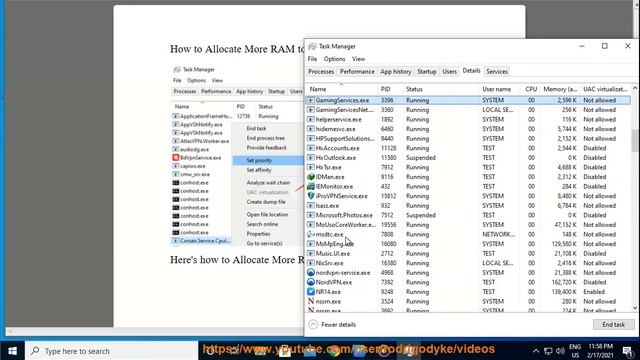This screenshot has width=640, height=360.
Task: Click the BdVpnService.exe icon in document image
Action: 176,158
